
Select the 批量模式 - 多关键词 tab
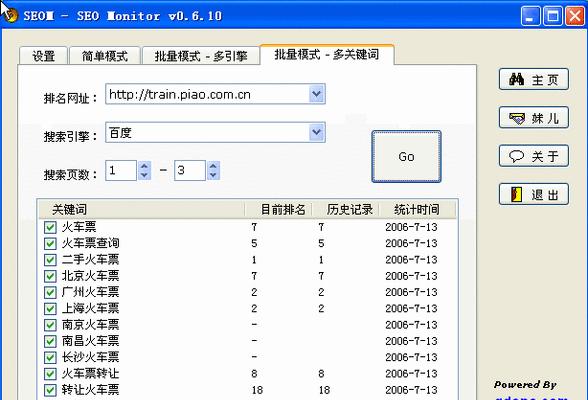pos(327,55)
